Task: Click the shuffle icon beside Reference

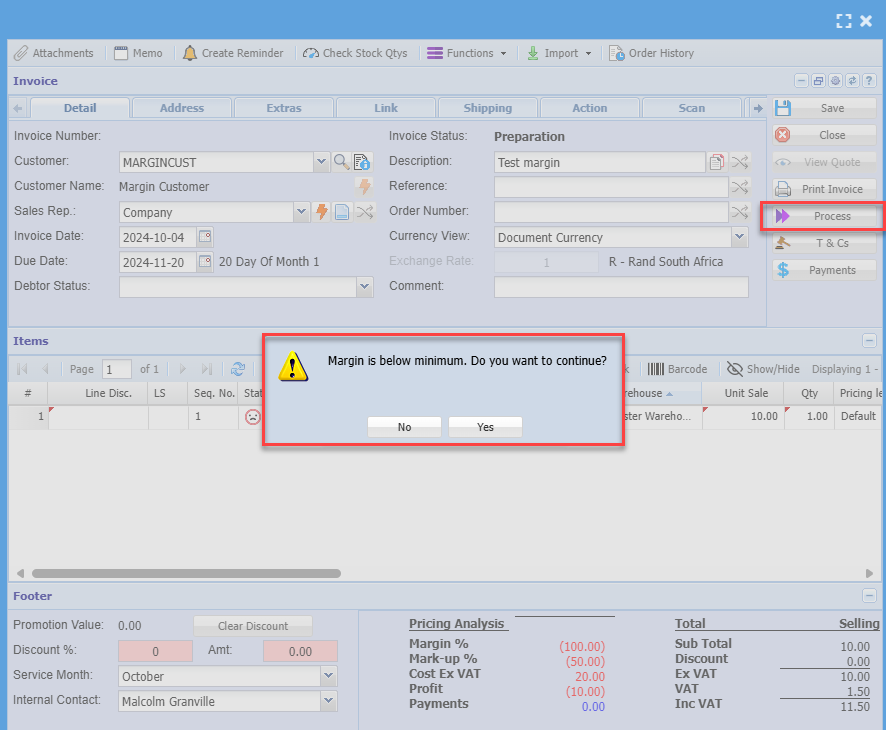Action: pos(739,187)
